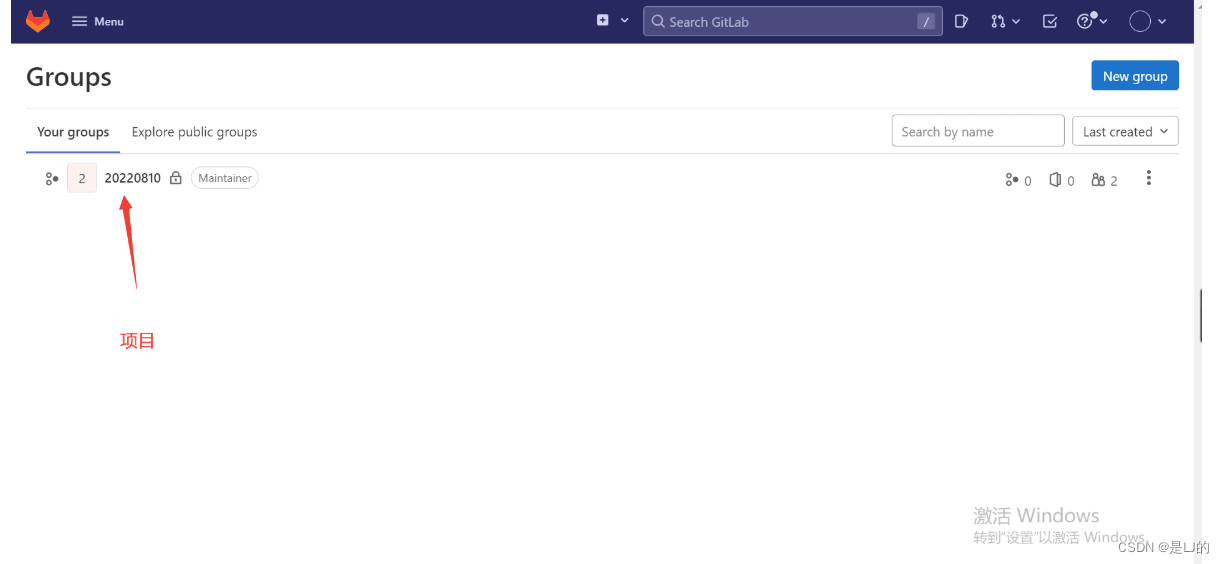
Task: Focus the Search GitLab field
Action: pos(793,21)
